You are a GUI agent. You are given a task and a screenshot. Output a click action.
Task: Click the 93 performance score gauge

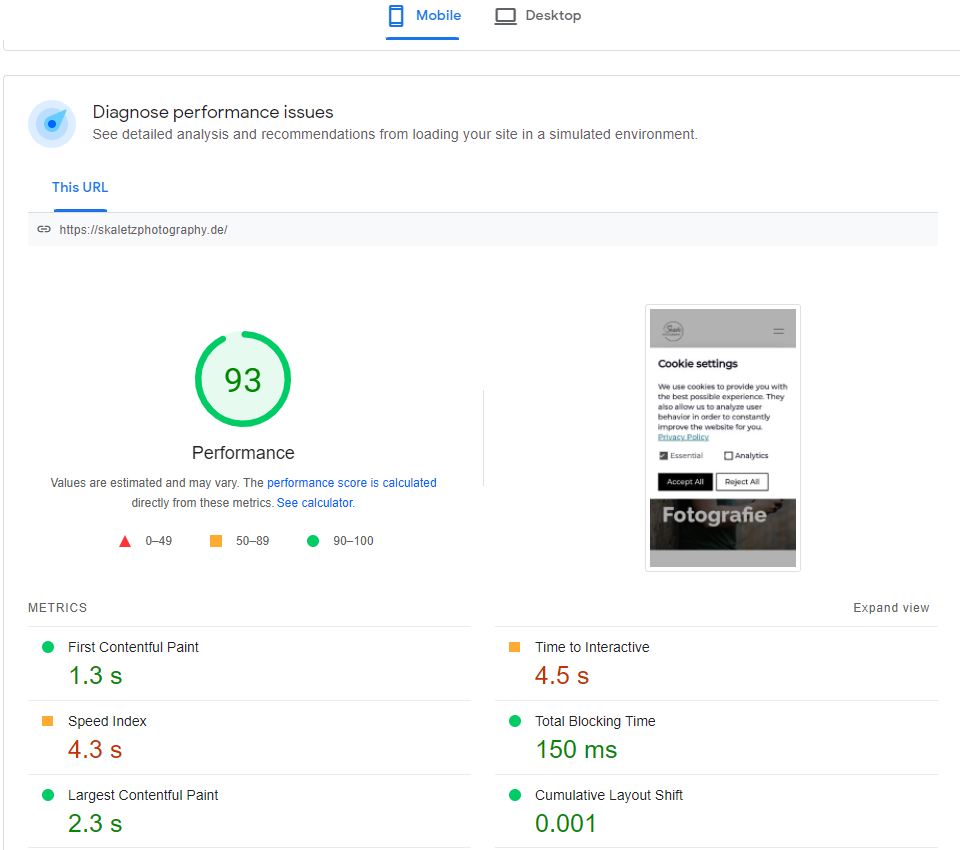coord(243,379)
